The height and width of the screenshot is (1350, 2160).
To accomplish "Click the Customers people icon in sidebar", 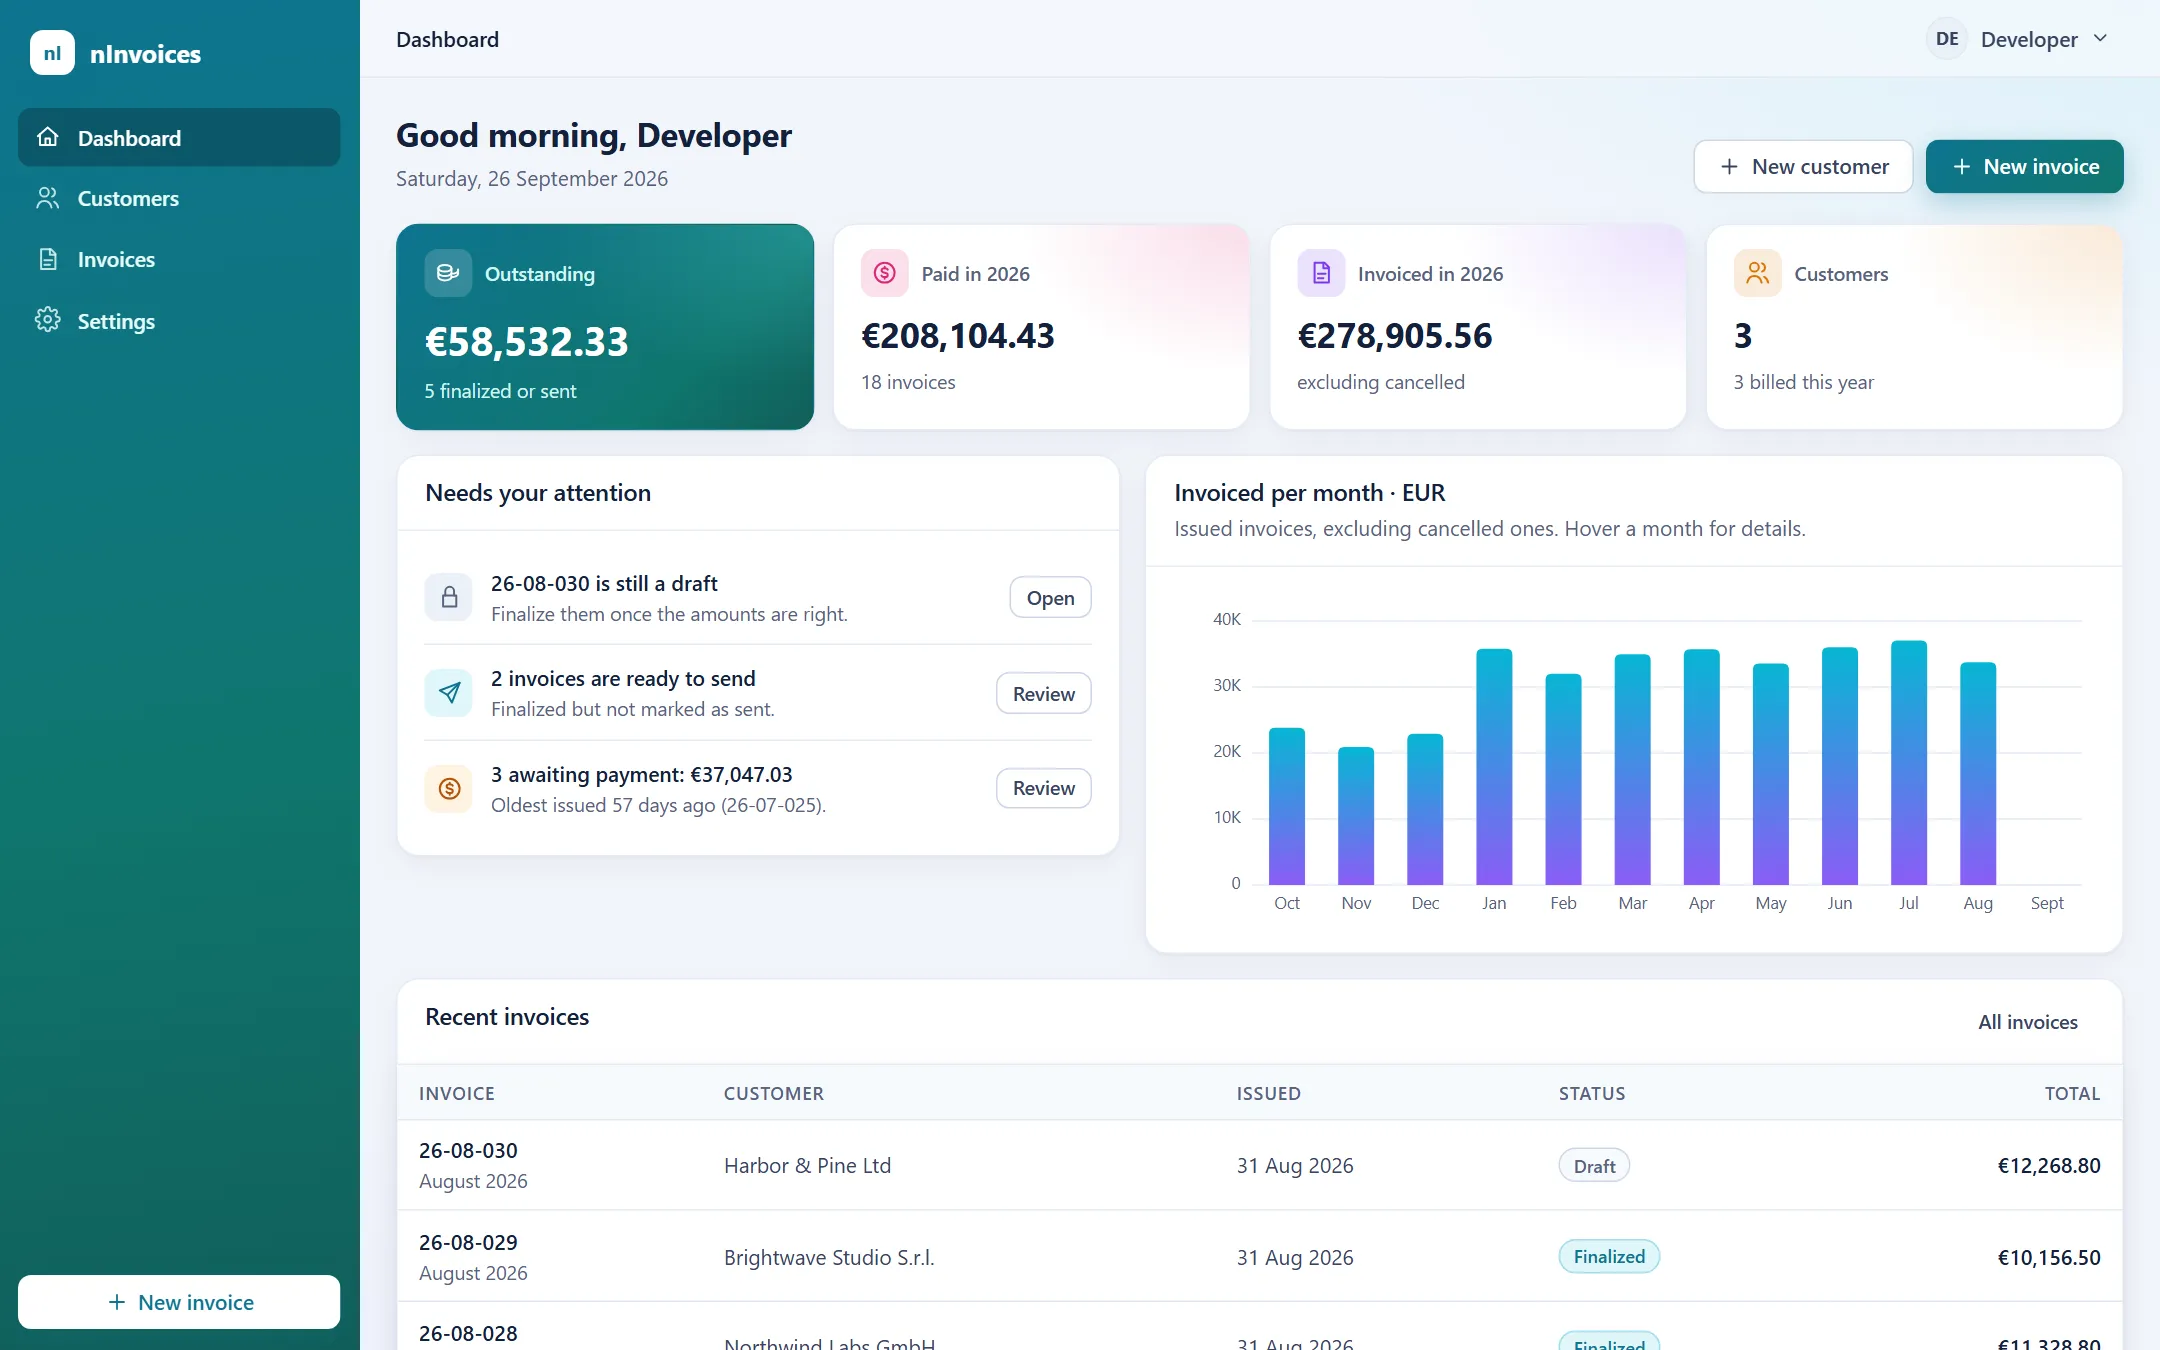I will click(x=47, y=198).
